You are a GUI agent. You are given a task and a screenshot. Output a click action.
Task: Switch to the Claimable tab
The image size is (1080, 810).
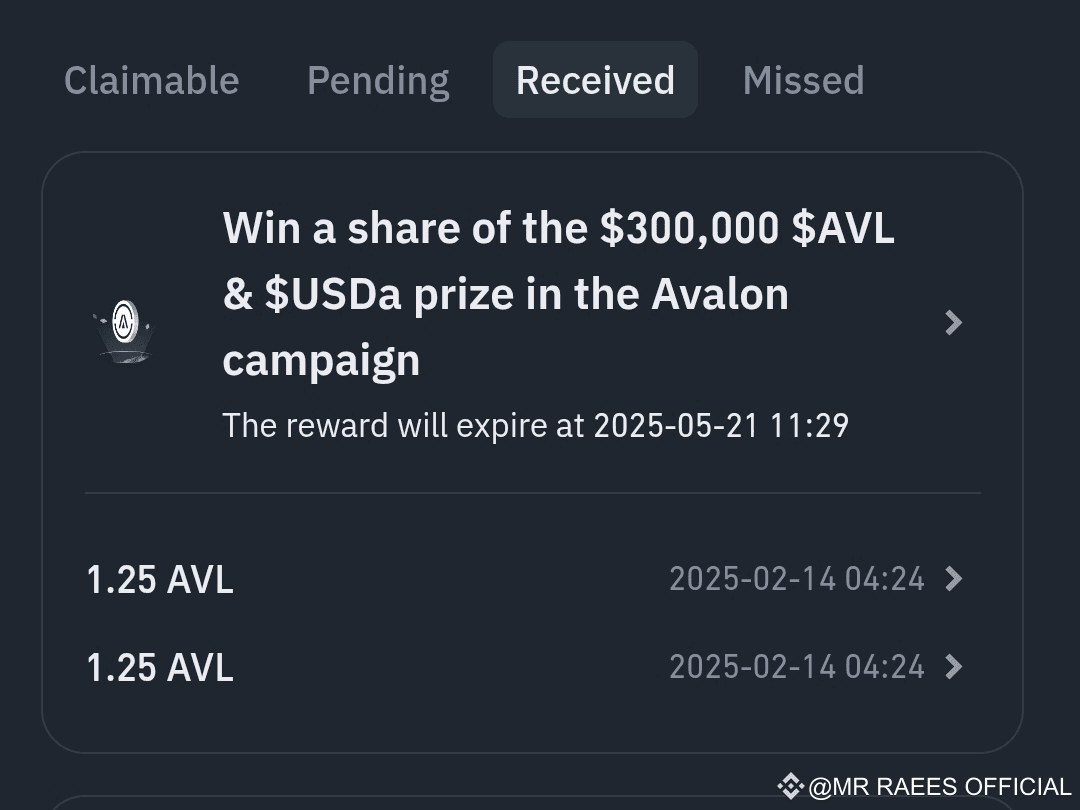tap(151, 80)
